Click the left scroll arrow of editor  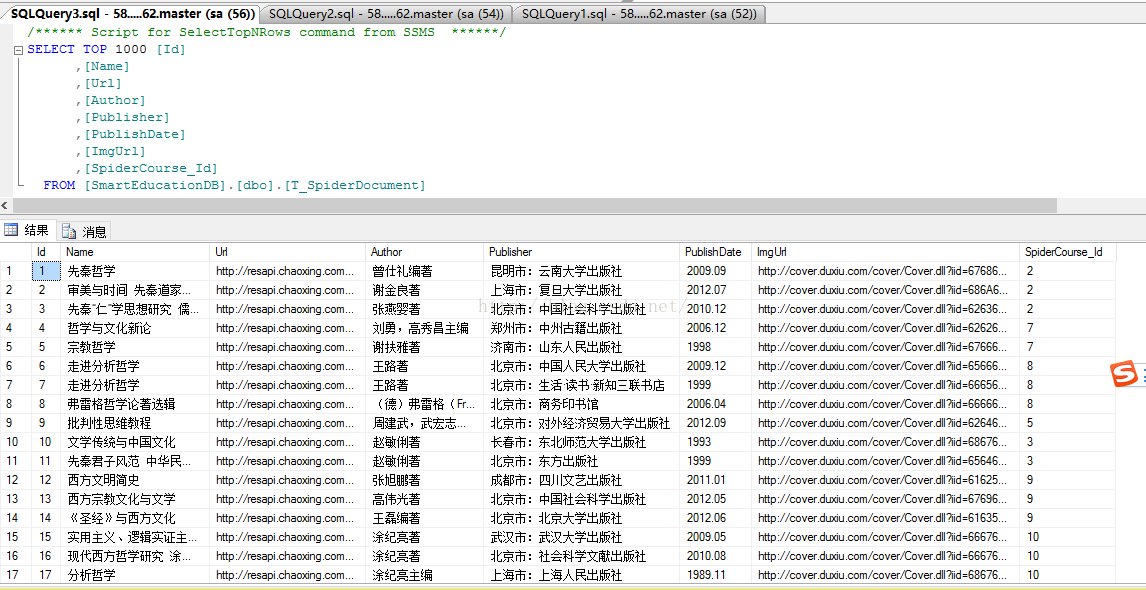6,205
